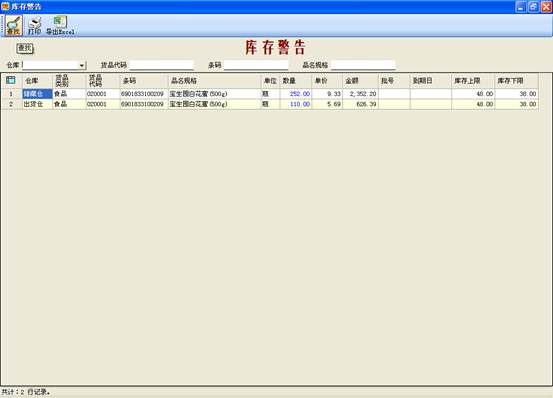Restore down the window with the title bar button
This screenshot has height=398, width=553.
click(533, 6)
